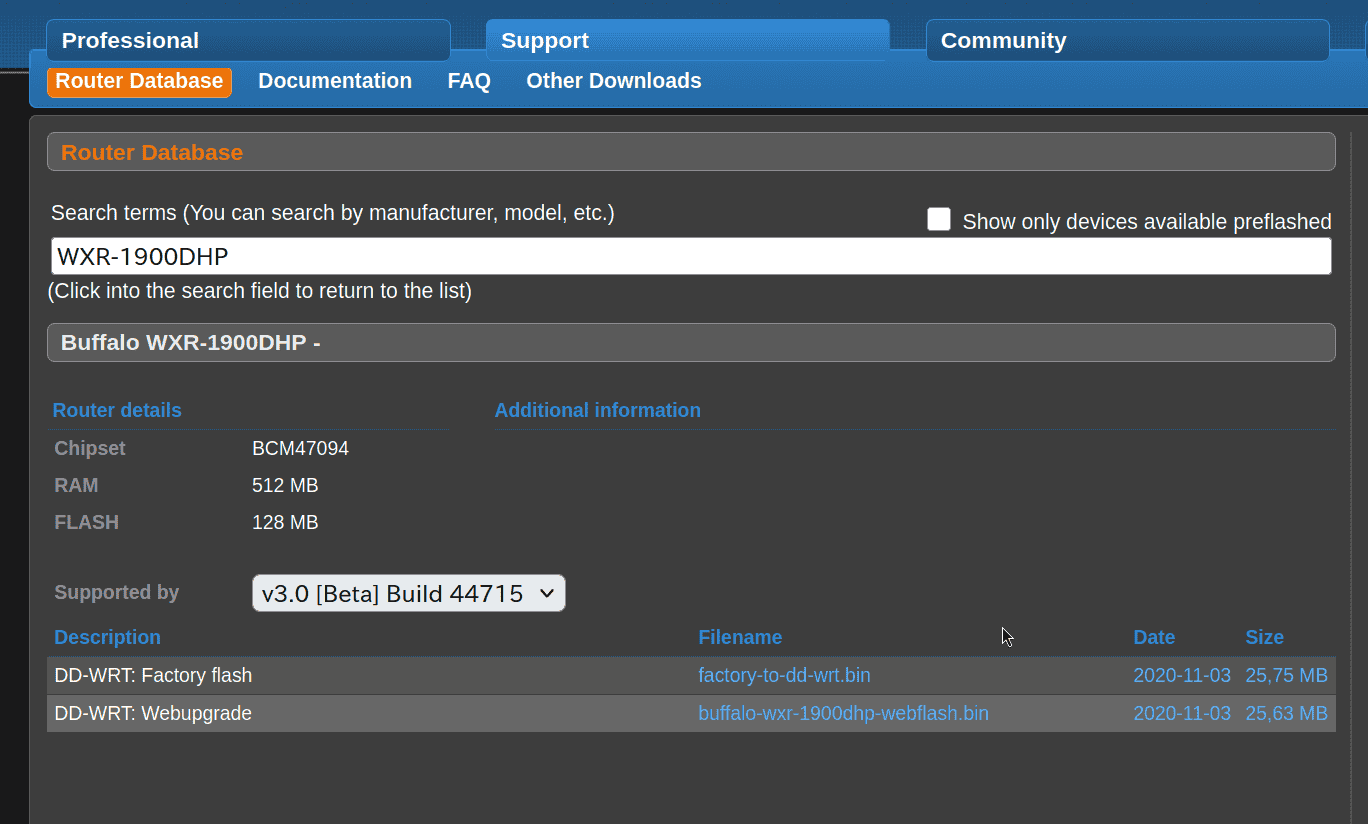
Task: Click the Filename column header
Action: [x=740, y=637]
